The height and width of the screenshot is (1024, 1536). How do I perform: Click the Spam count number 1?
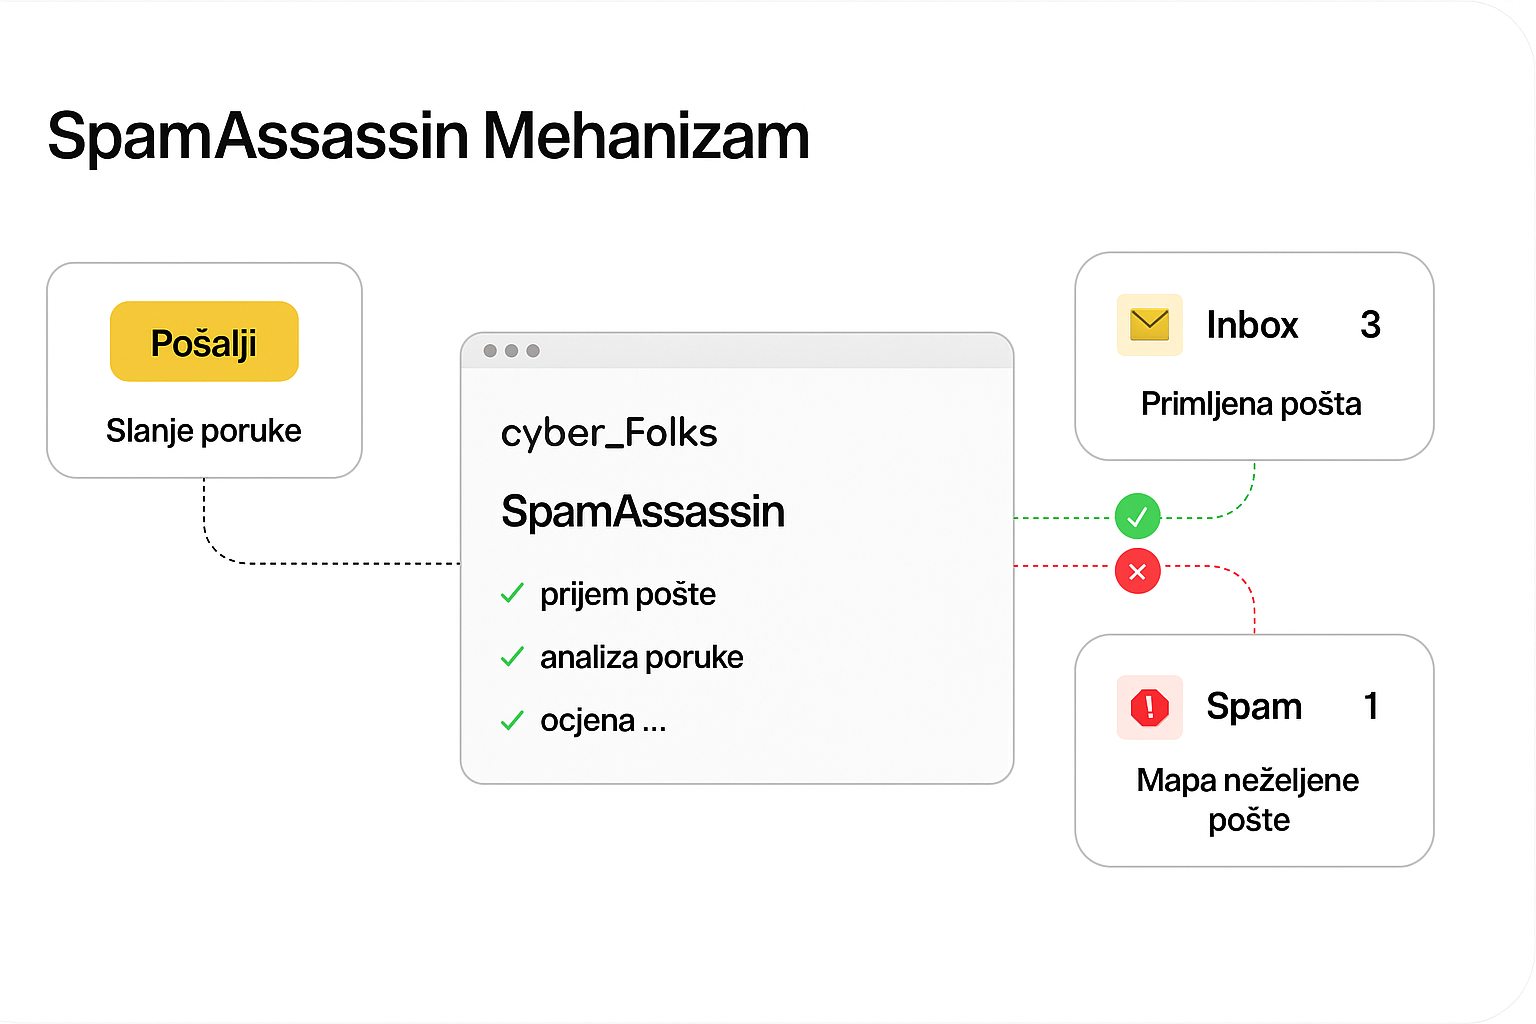coord(1371,707)
